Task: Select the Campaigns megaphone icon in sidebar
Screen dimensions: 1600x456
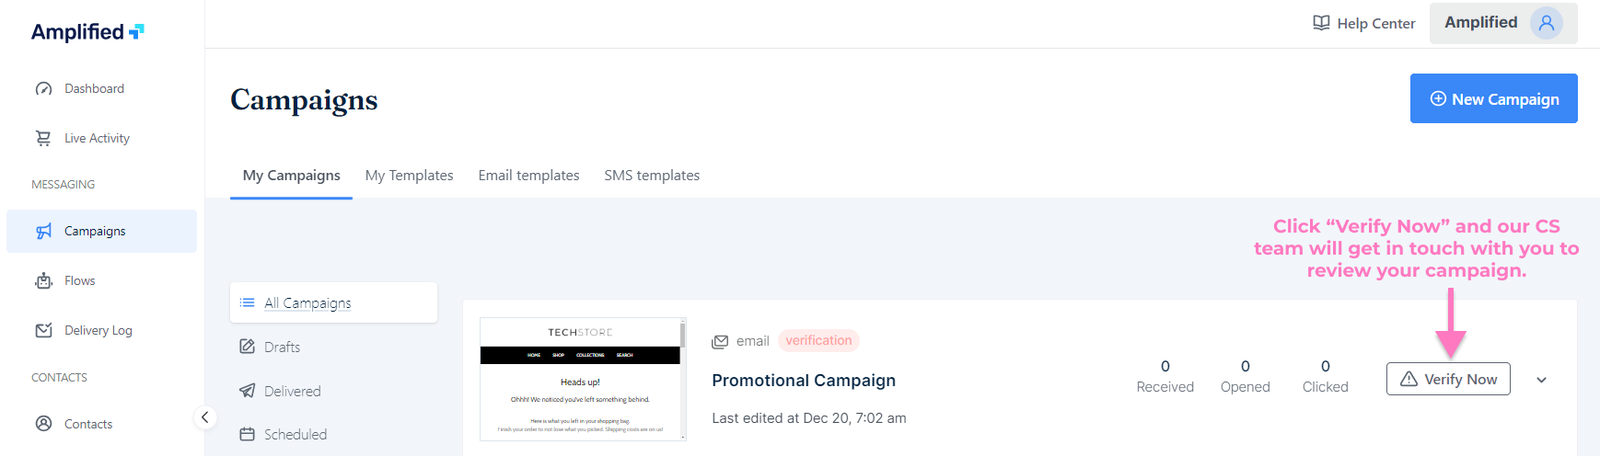Action: [44, 231]
